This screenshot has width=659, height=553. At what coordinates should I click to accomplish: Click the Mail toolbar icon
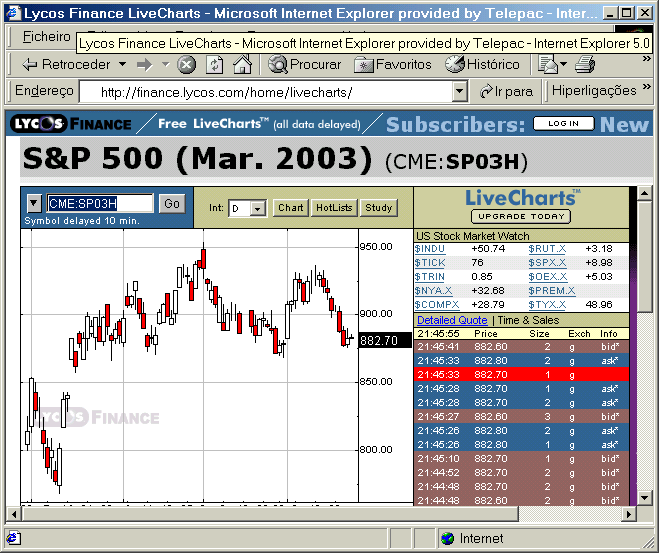pyautogui.click(x=548, y=65)
